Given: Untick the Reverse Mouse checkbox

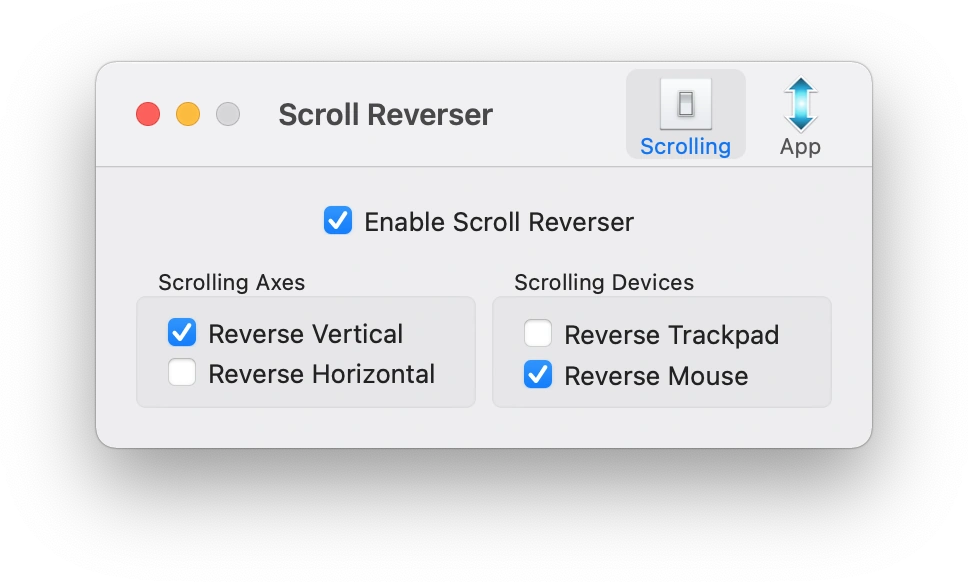Looking at the screenshot, I should [538, 375].
